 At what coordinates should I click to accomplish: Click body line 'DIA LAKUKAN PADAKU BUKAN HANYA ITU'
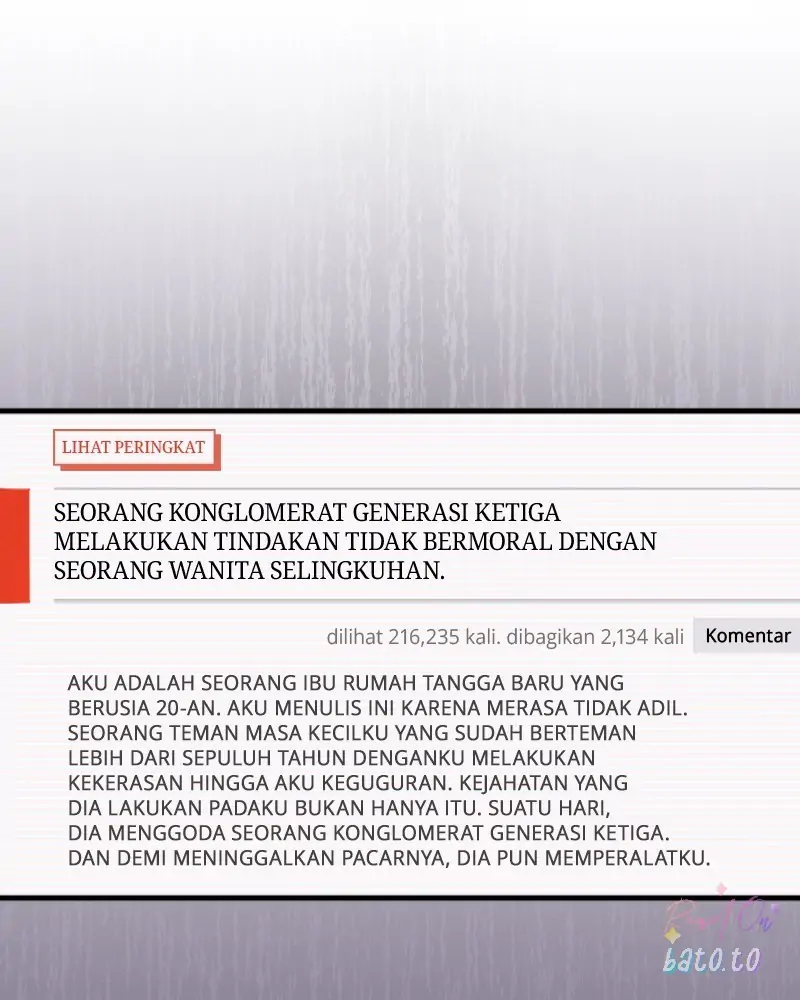[x=360, y=808]
